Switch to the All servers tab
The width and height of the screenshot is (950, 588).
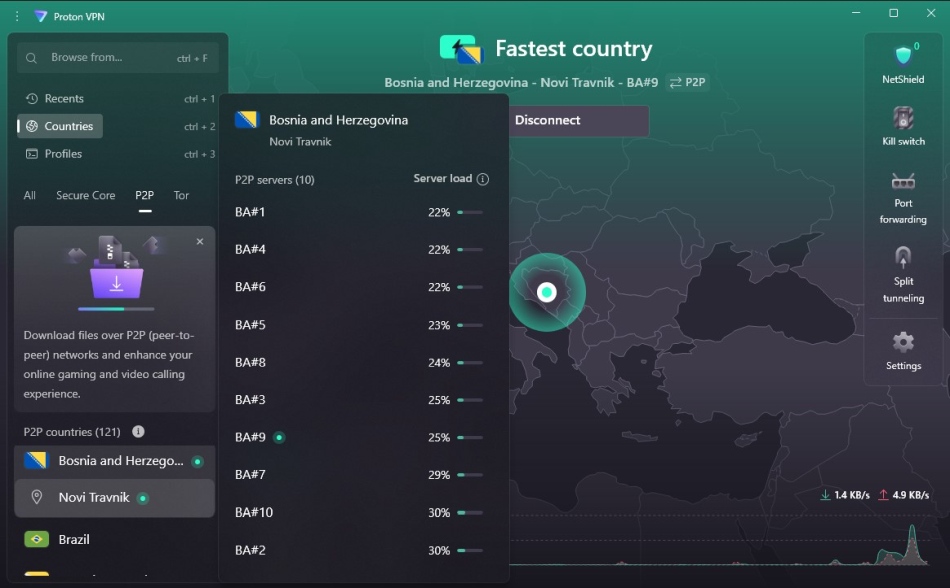pos(30,195)
